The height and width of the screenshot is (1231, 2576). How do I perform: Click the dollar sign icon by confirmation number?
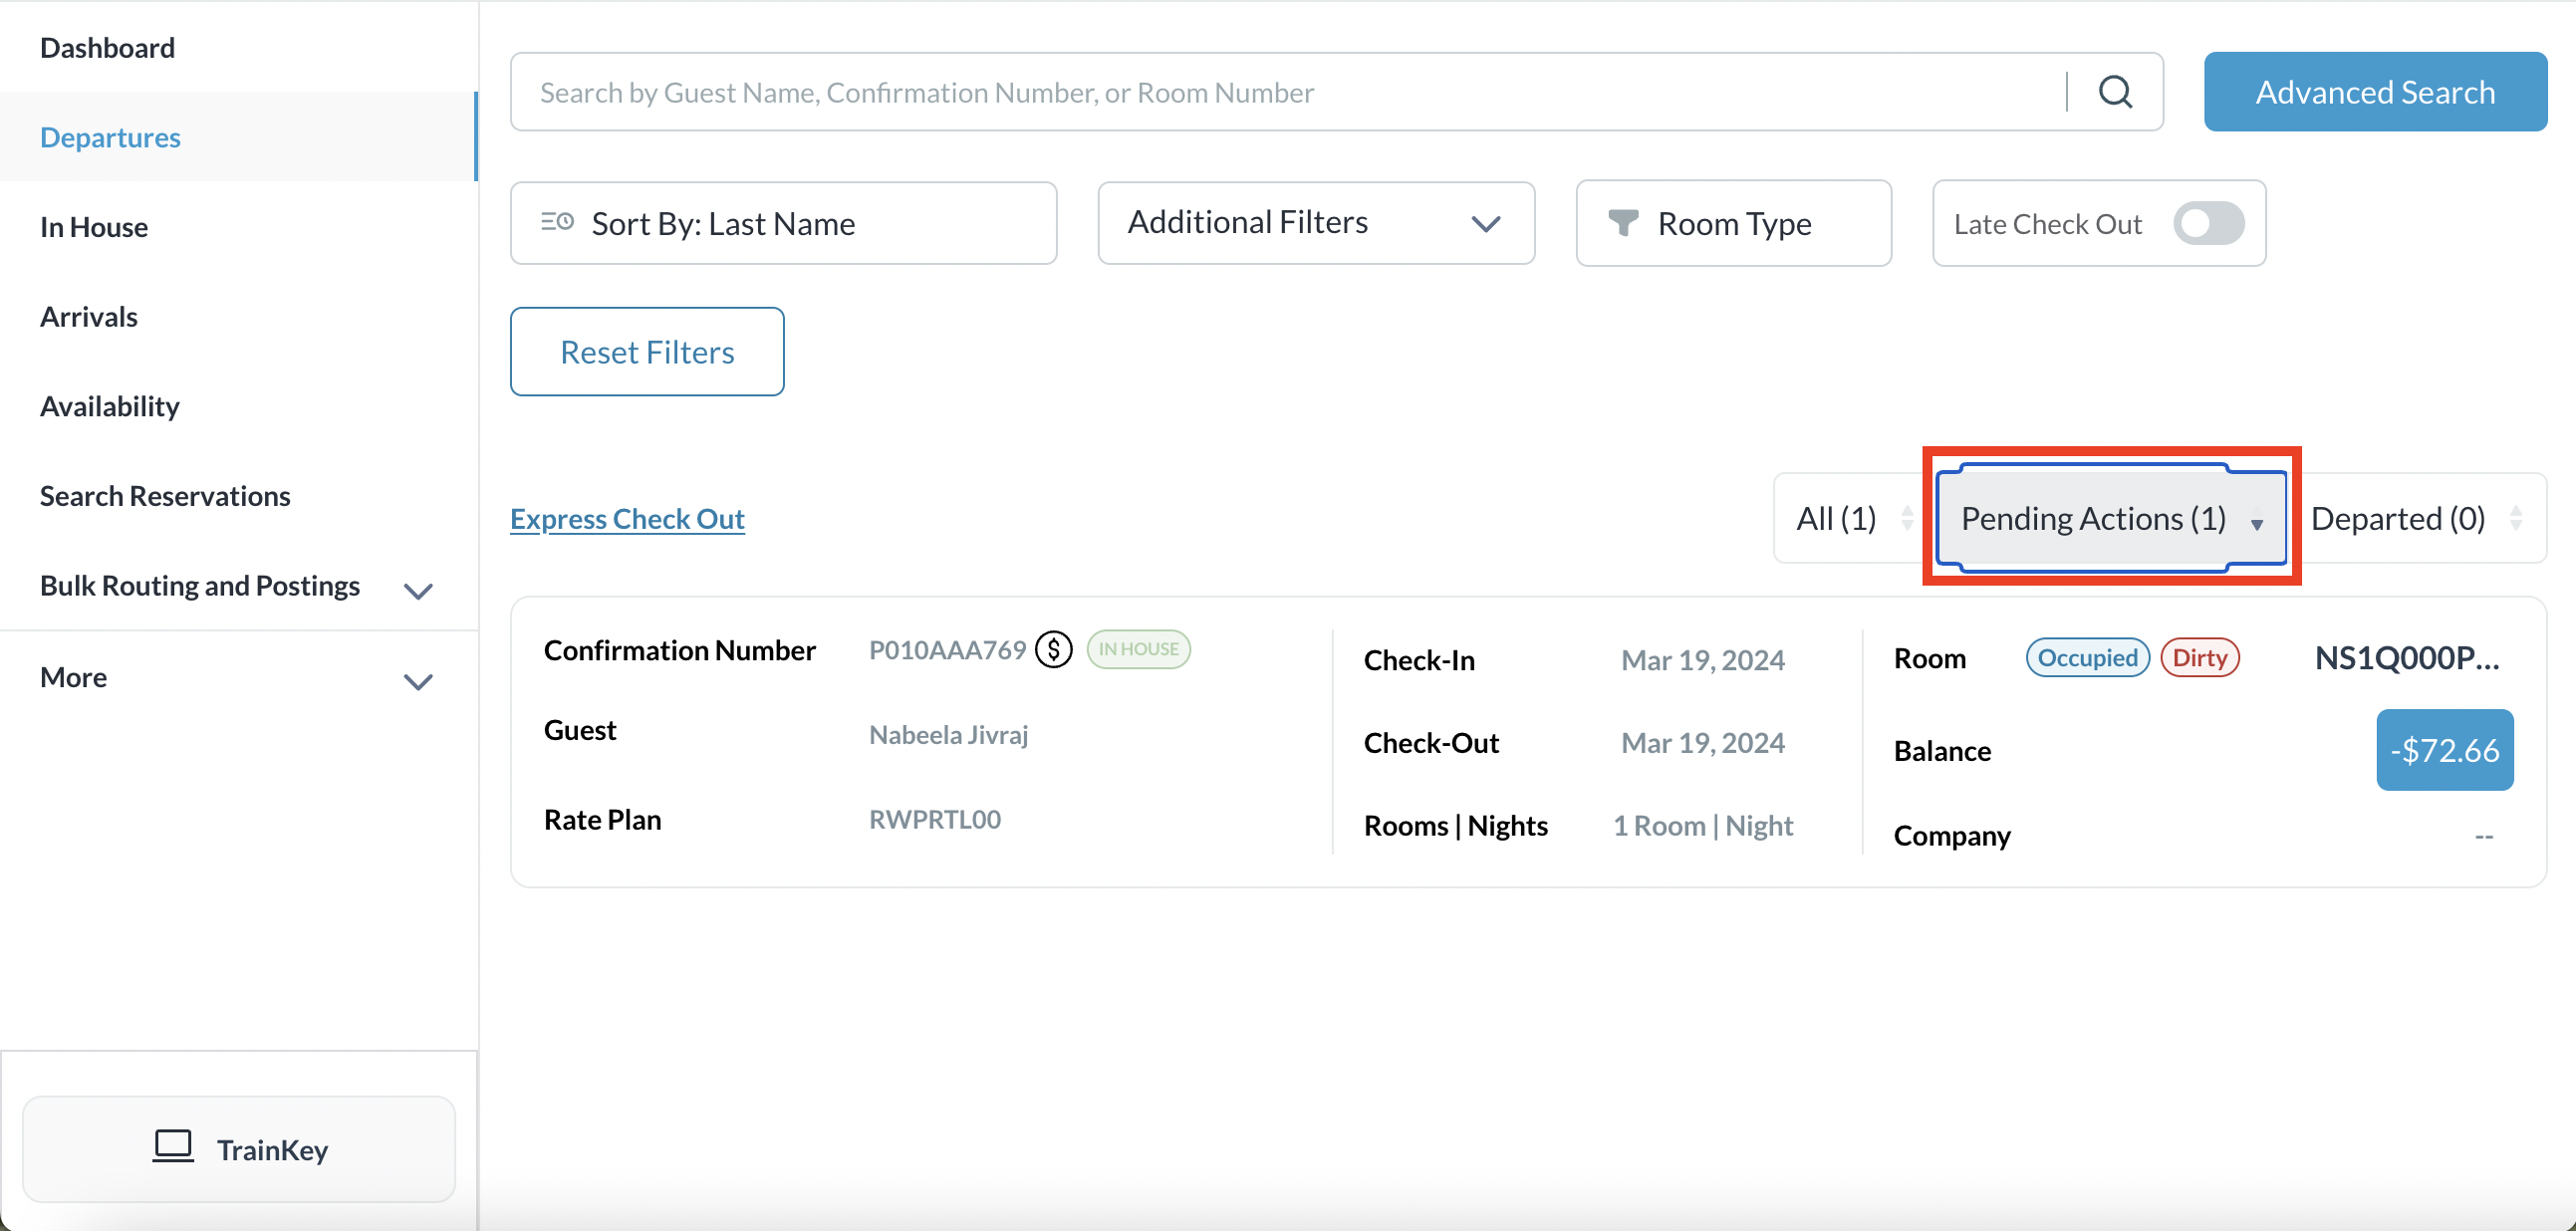pyautogui.click(x=1053, y=650)
